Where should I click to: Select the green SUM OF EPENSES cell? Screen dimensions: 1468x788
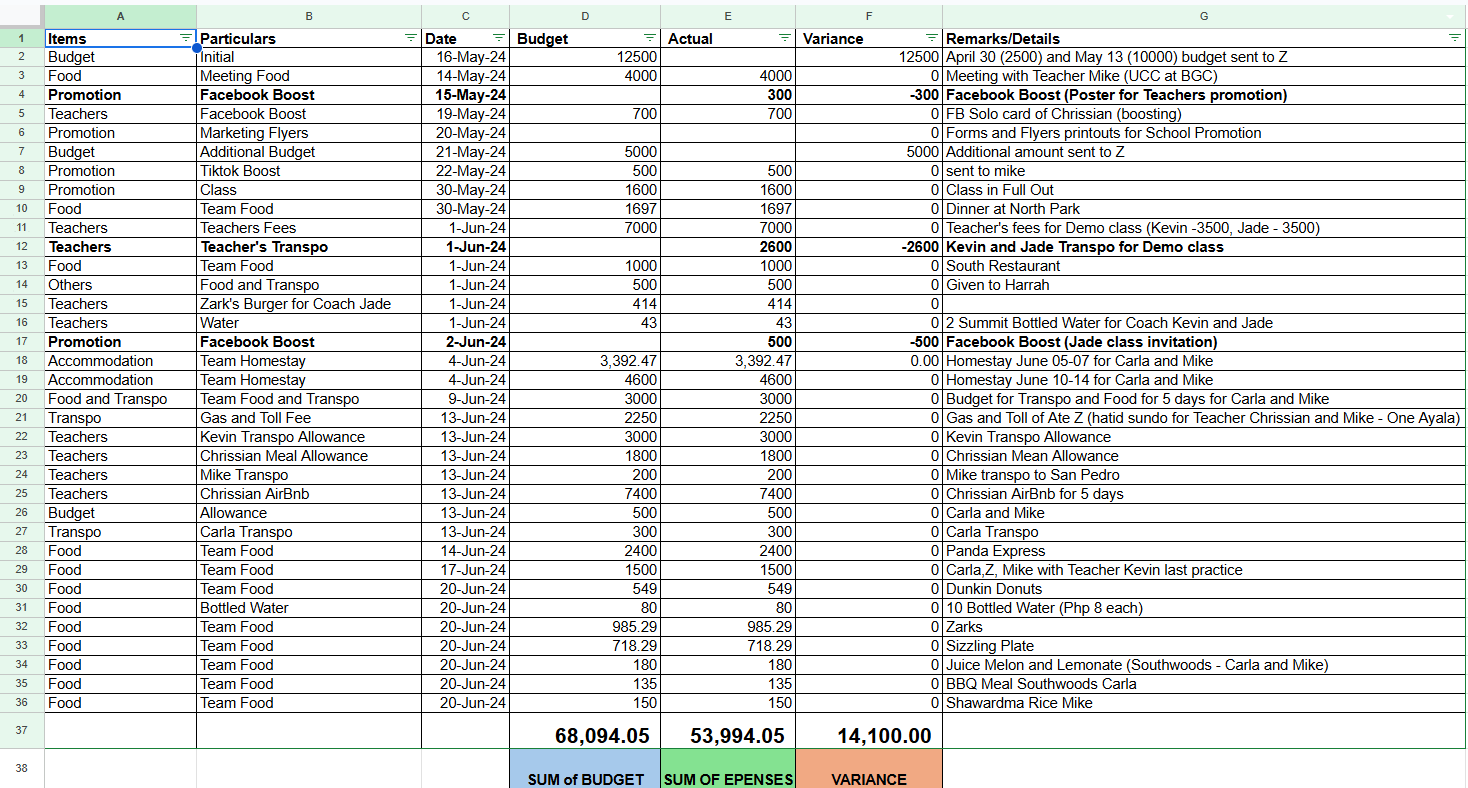point(728,770)
